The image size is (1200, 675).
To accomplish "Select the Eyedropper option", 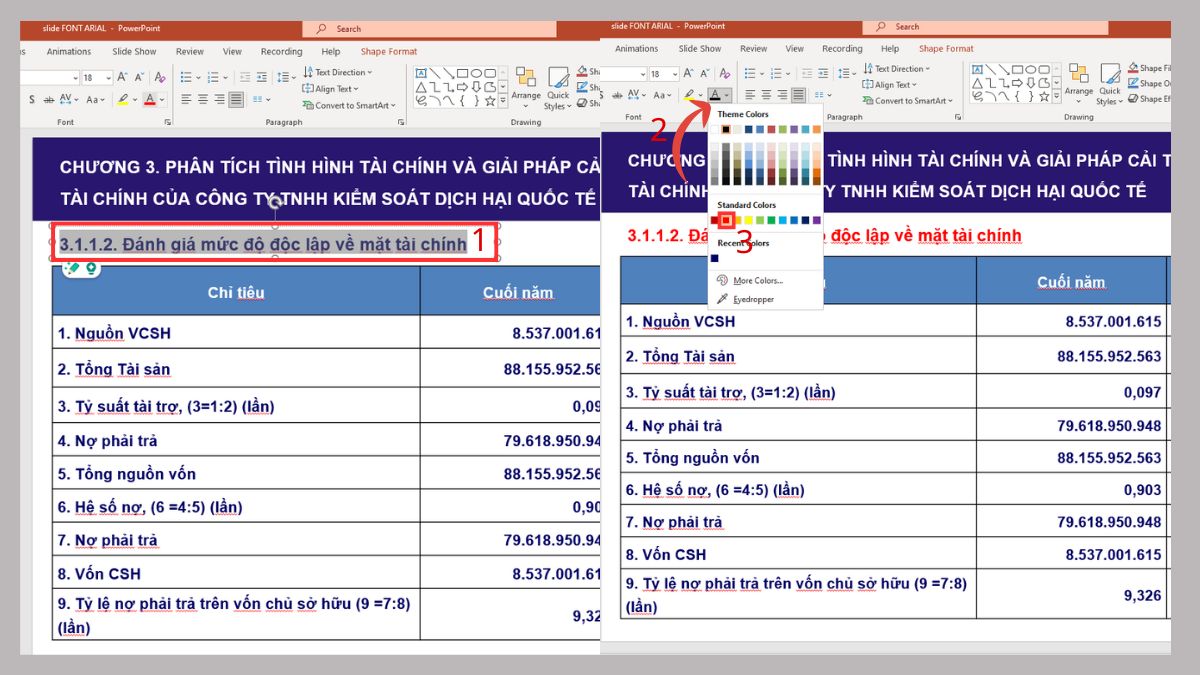I will (x=752, y=298).
